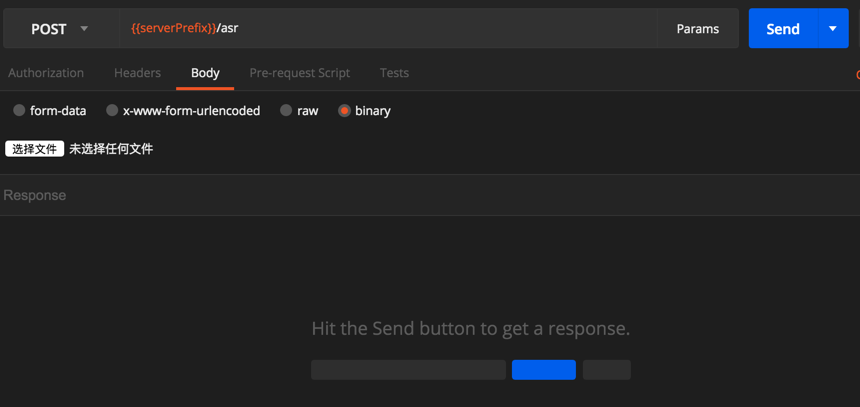
Task: Open the Params editor
Action: point(698,29)
